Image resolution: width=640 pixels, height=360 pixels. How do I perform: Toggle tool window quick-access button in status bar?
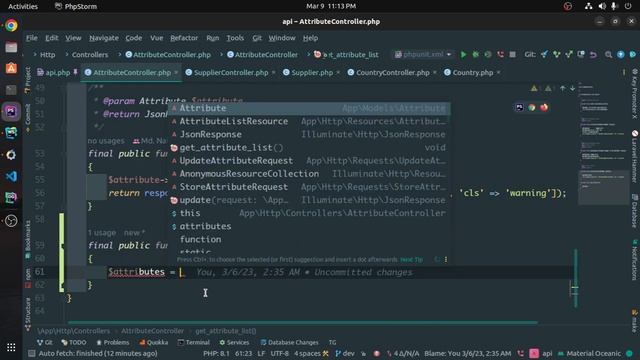[x=31, y=353]
